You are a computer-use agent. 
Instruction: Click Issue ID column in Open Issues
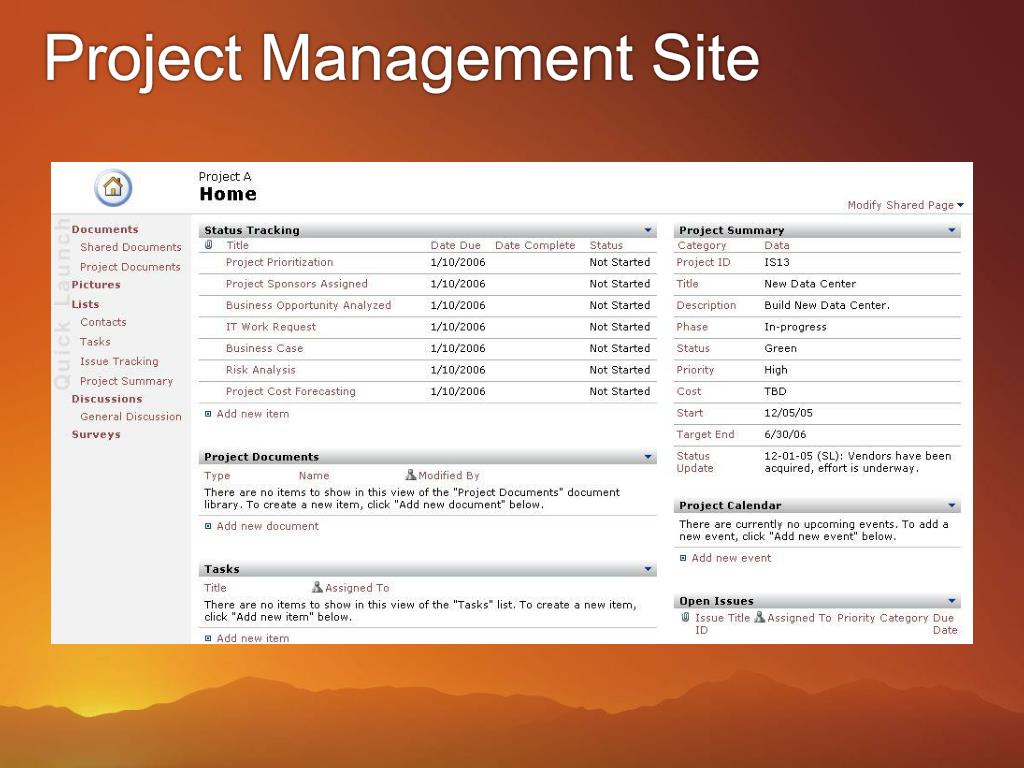[708, 624]
